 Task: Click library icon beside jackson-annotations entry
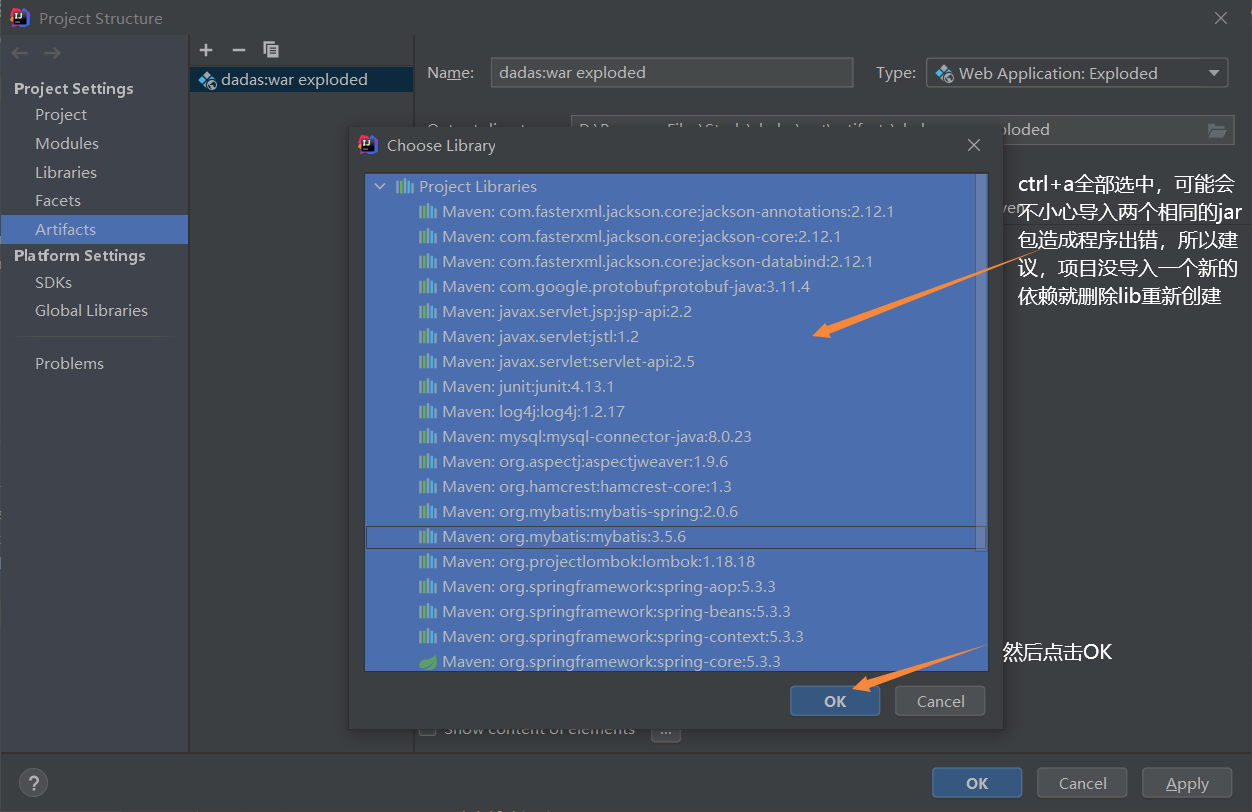427,212
